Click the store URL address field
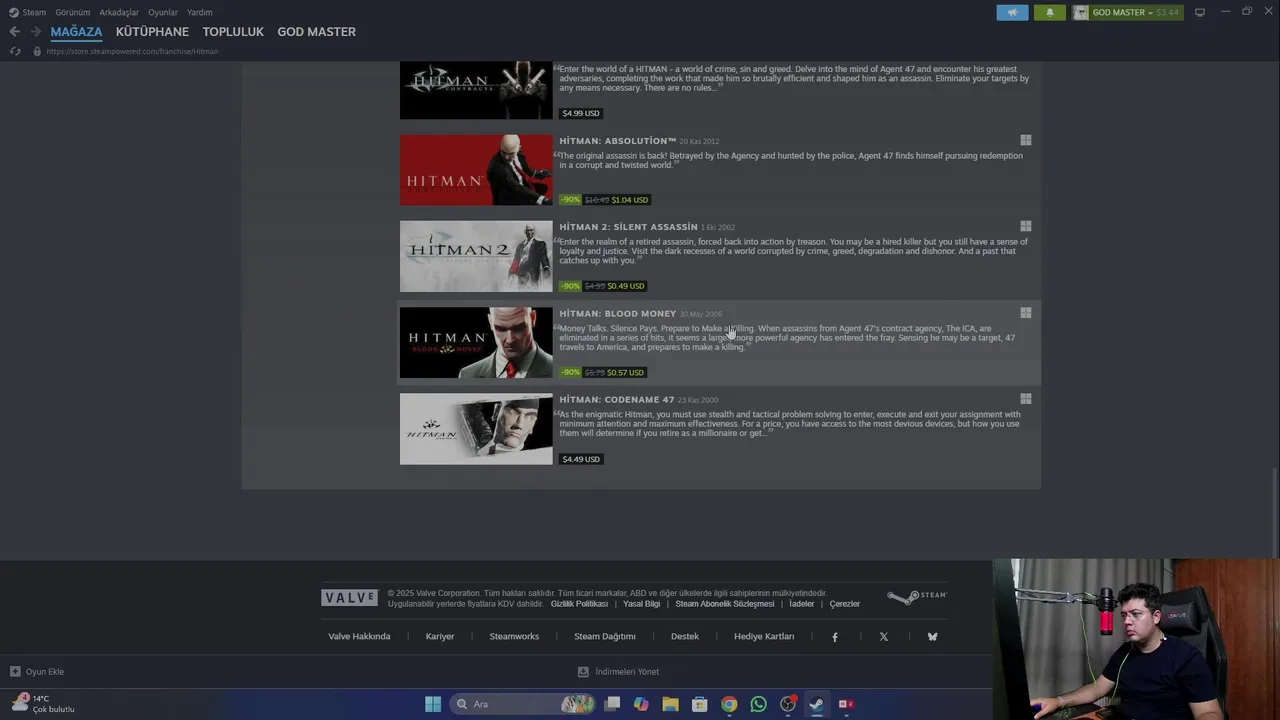The image size is (1280, 720). [x=132, y=51]
